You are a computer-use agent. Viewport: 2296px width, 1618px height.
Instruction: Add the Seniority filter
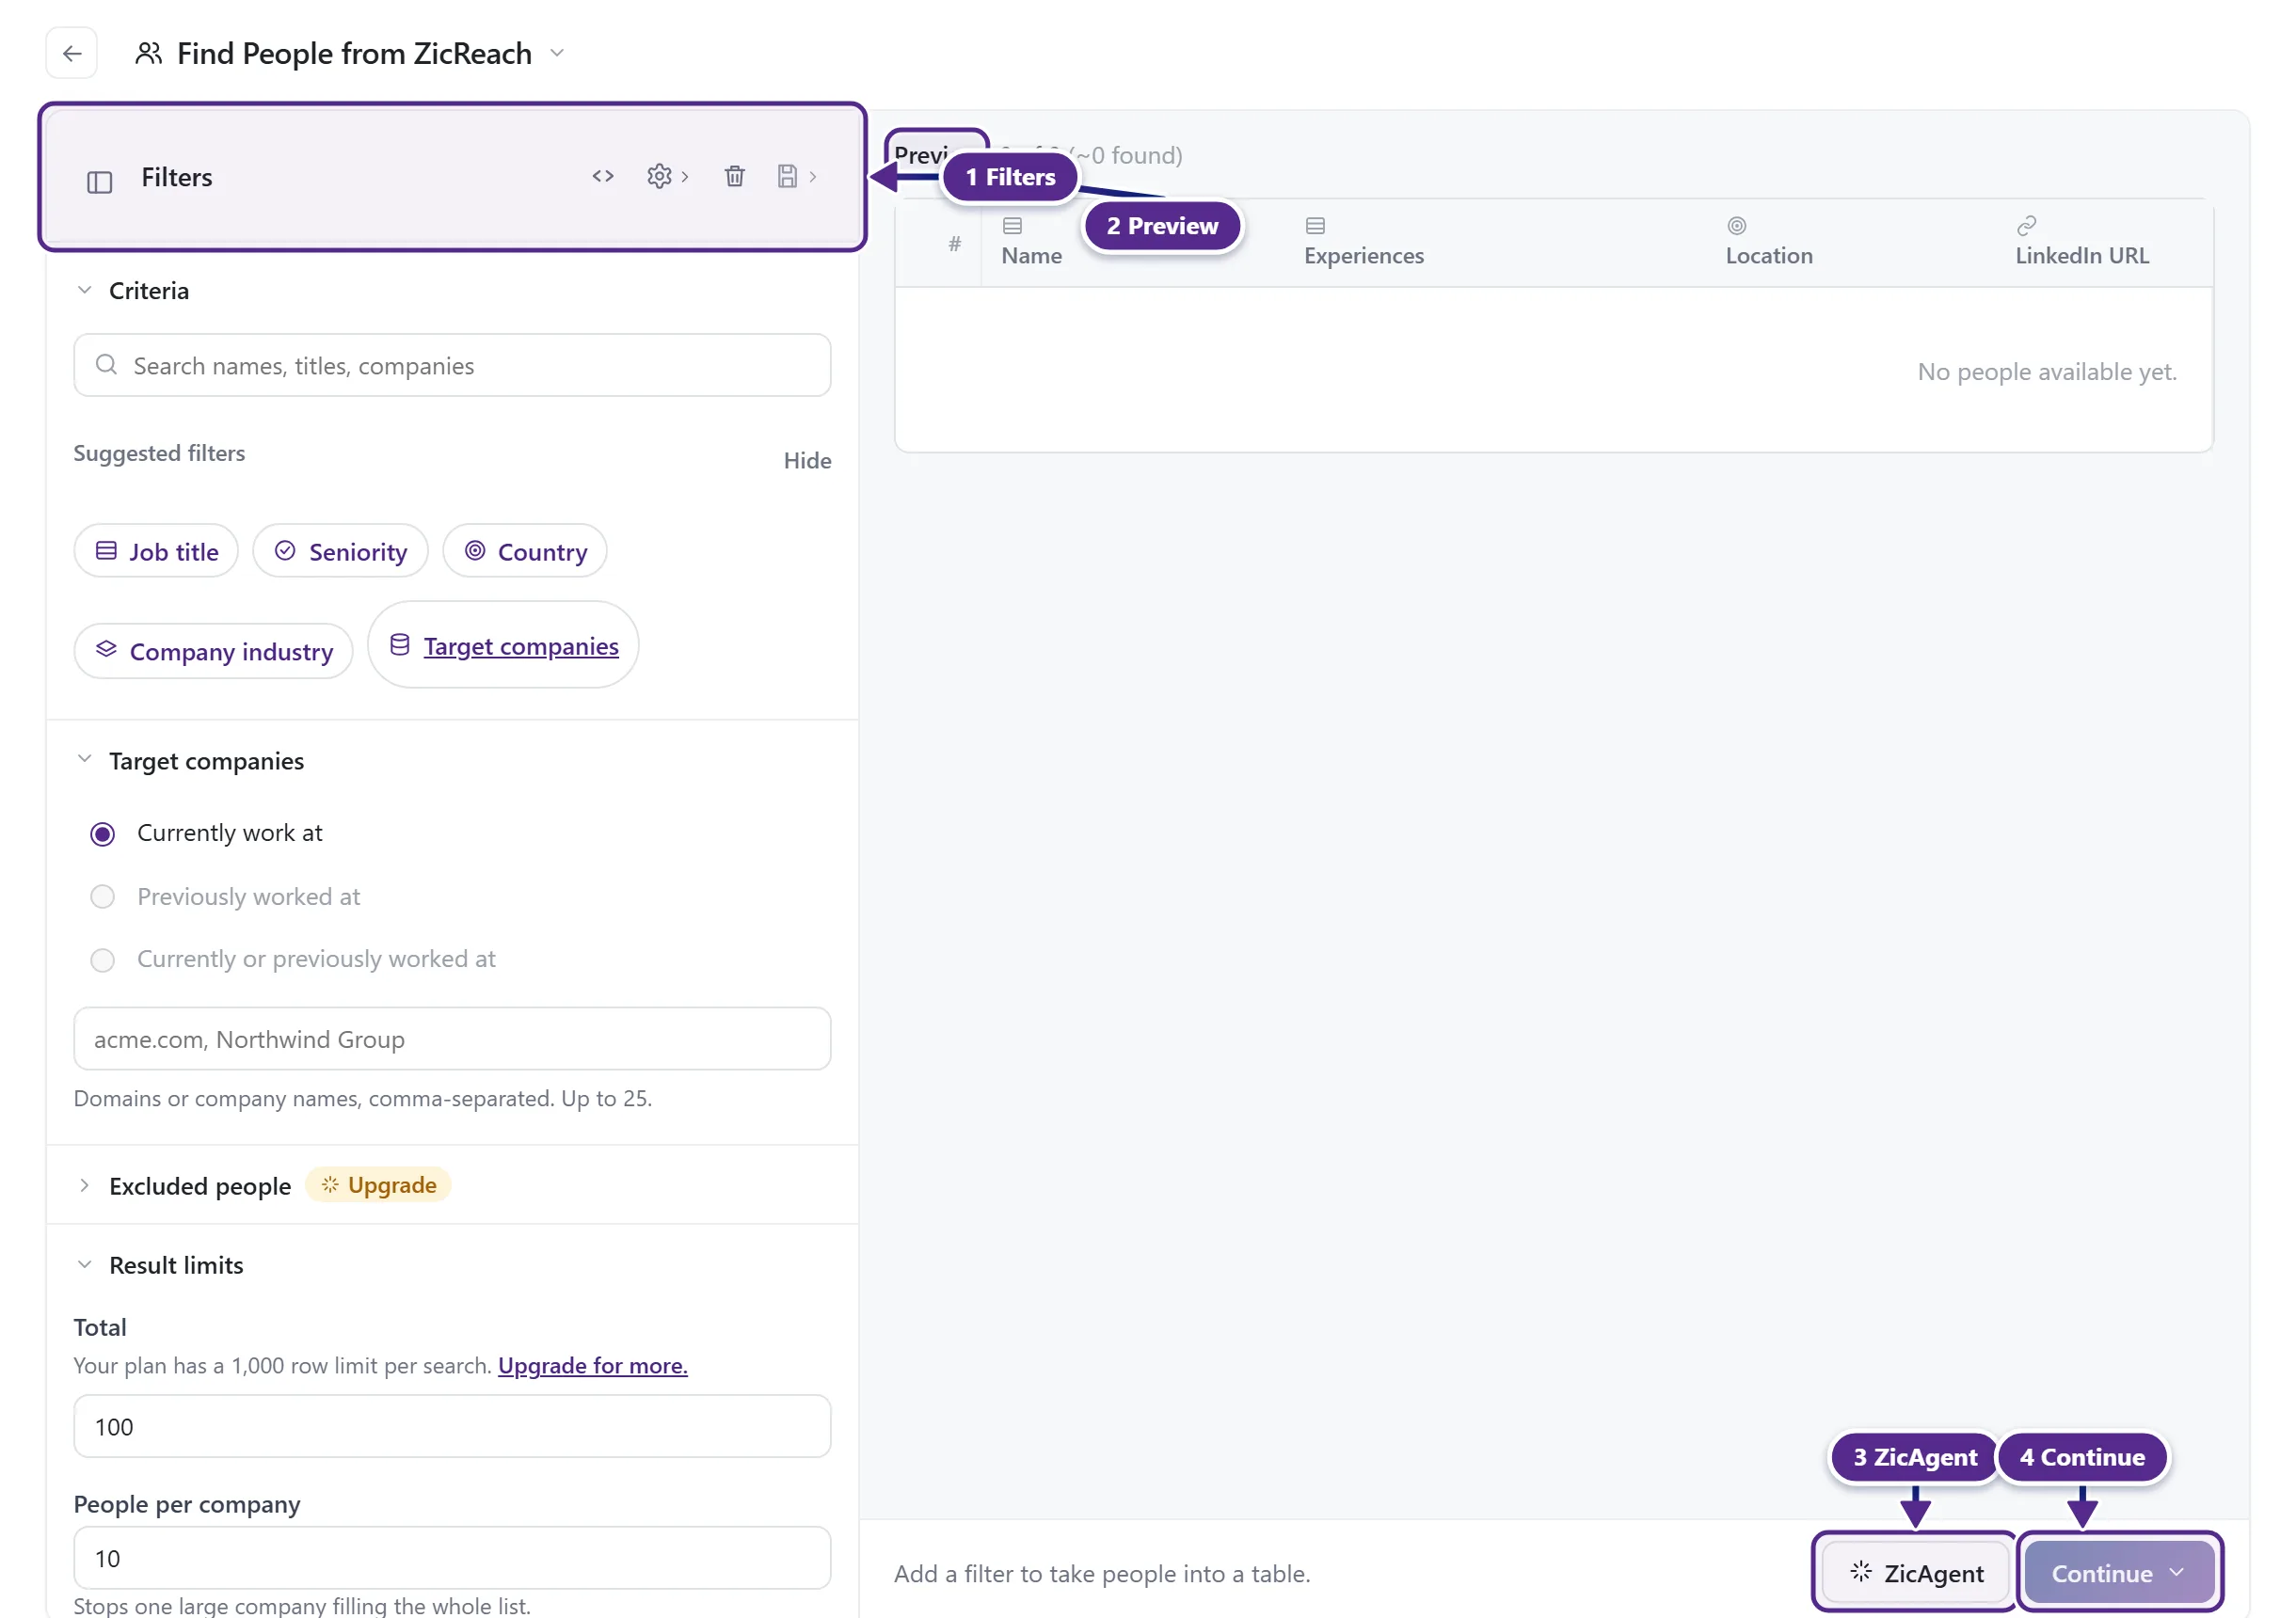[340, 551]
